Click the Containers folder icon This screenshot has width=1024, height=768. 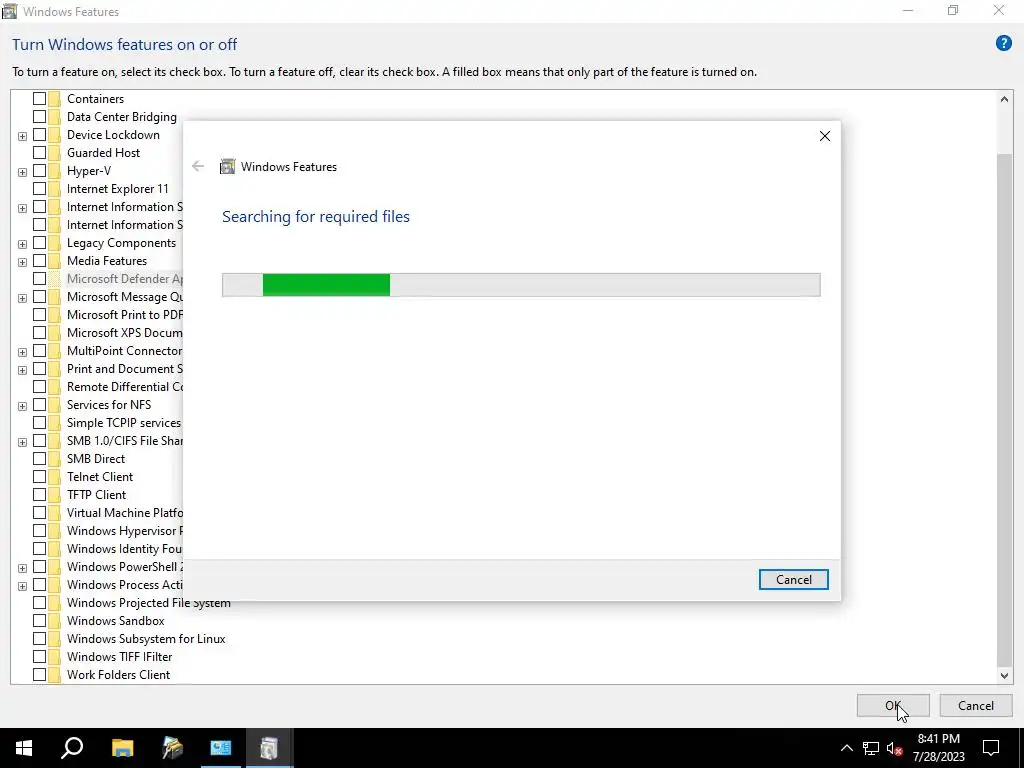(x=54, y=99)
